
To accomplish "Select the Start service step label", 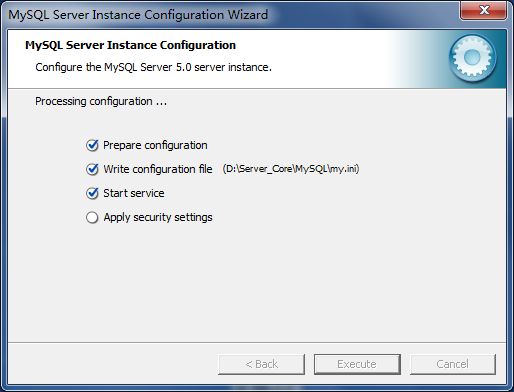I will (x=134, y=193).
